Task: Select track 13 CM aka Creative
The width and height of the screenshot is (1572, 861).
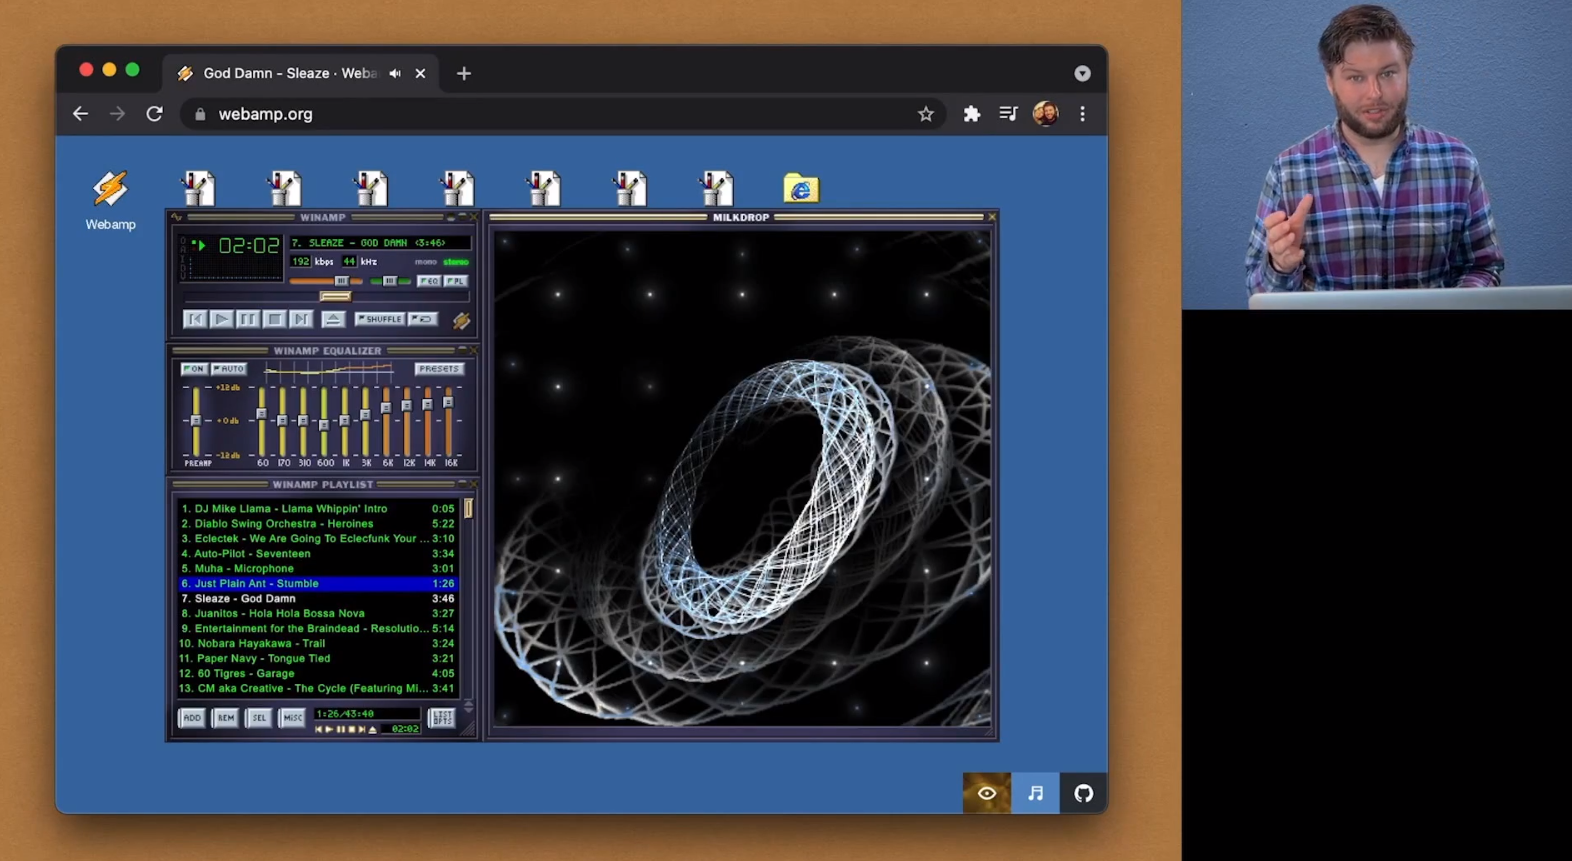Action: [x=317, y=689]
